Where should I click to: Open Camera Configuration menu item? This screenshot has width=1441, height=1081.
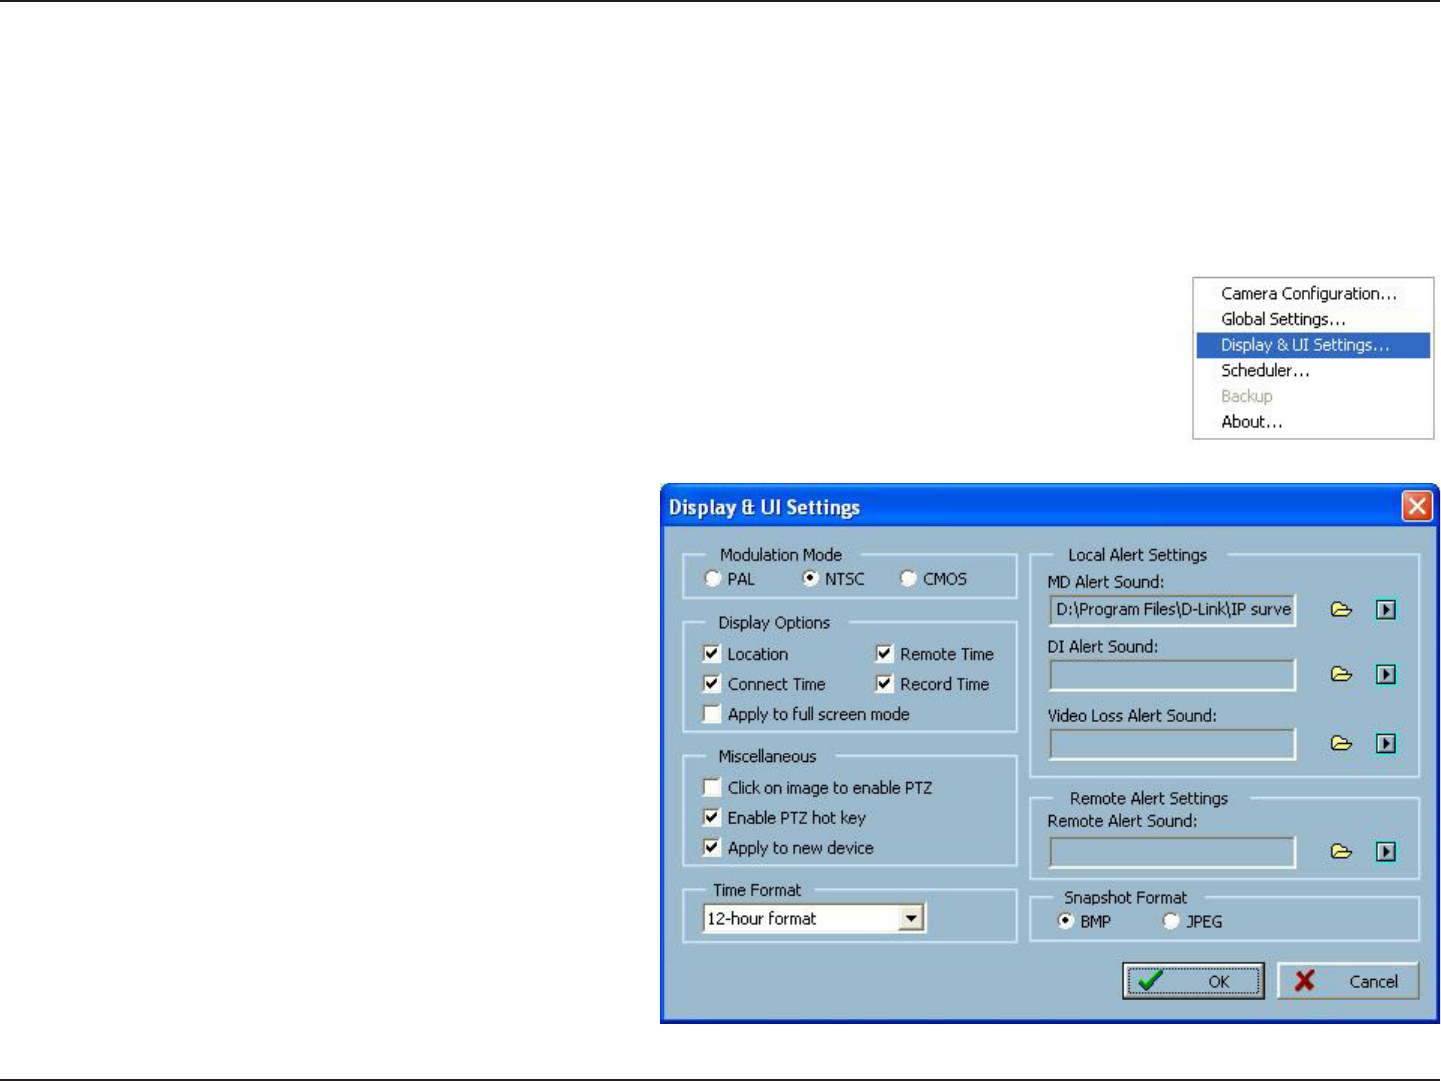(x=1313, y=294)
